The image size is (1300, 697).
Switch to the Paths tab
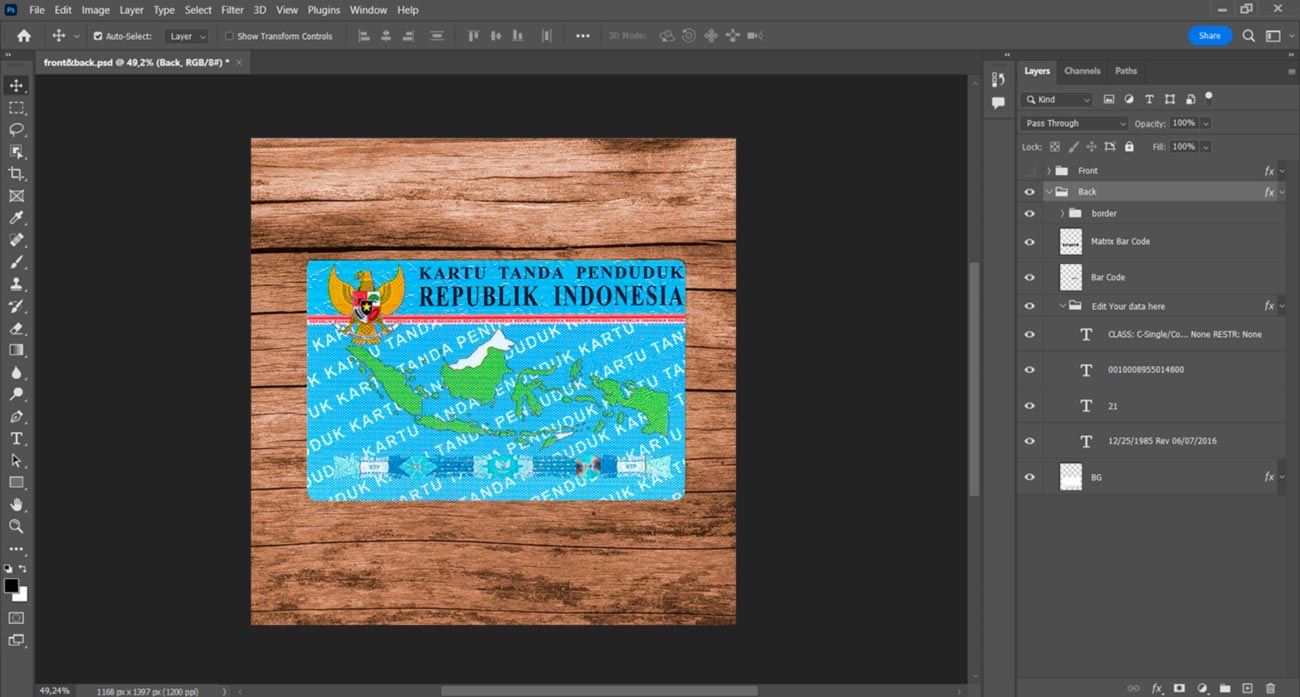pos(1126,71)
